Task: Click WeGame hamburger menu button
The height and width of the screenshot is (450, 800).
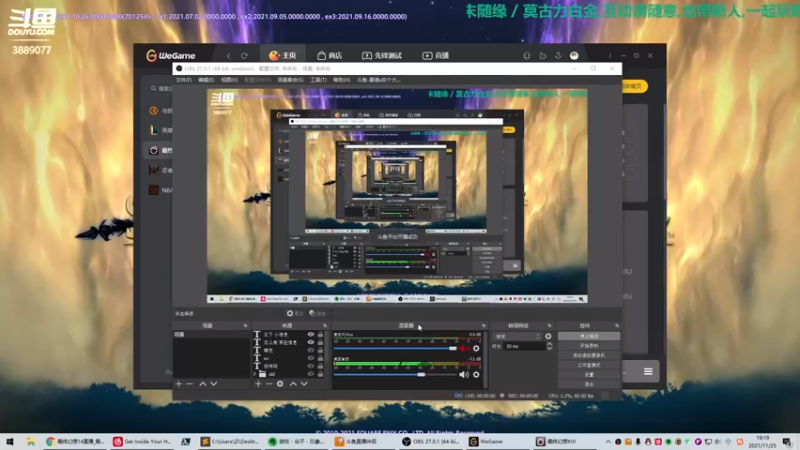Action: pos(648,371)
